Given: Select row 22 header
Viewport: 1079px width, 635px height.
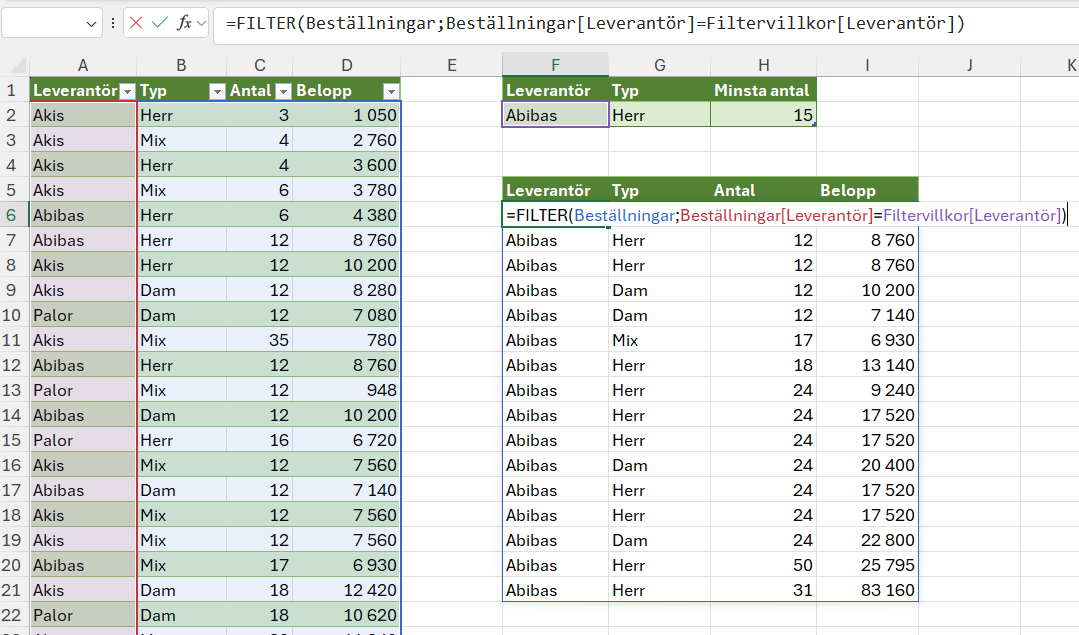Looking at the screenshot, I should (12, 615).
